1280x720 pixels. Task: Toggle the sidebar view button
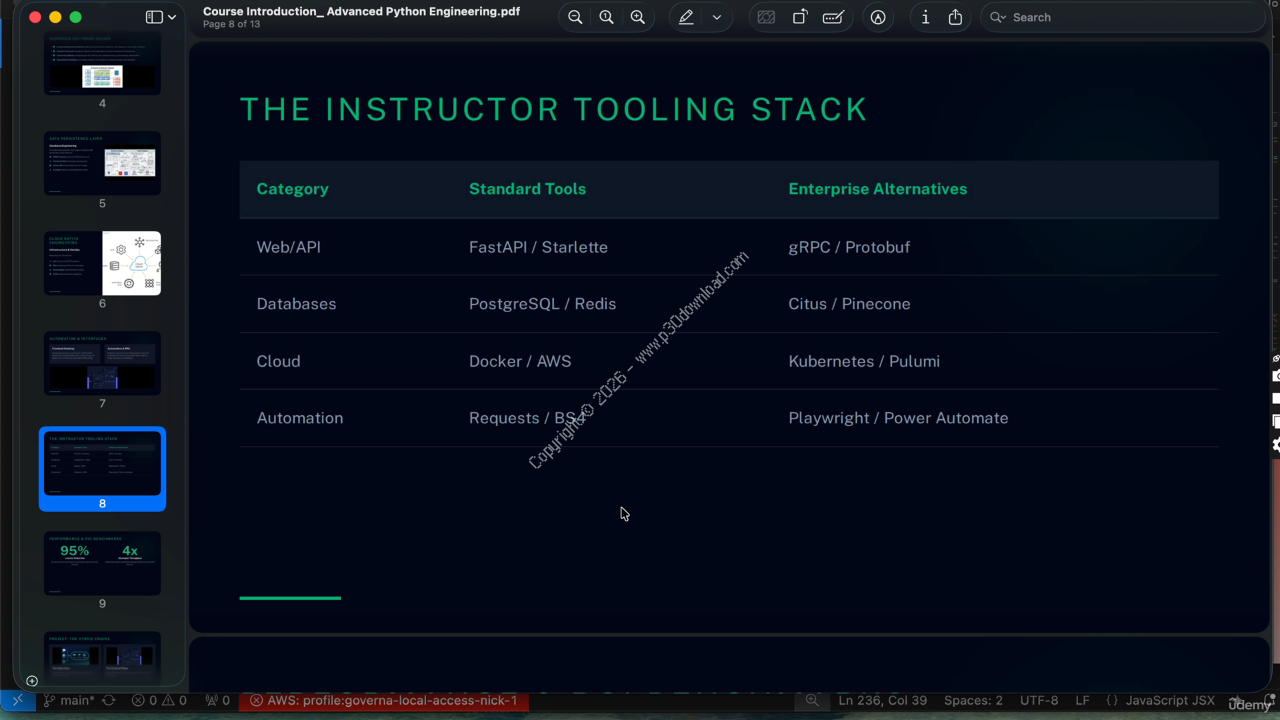point(154,17)
